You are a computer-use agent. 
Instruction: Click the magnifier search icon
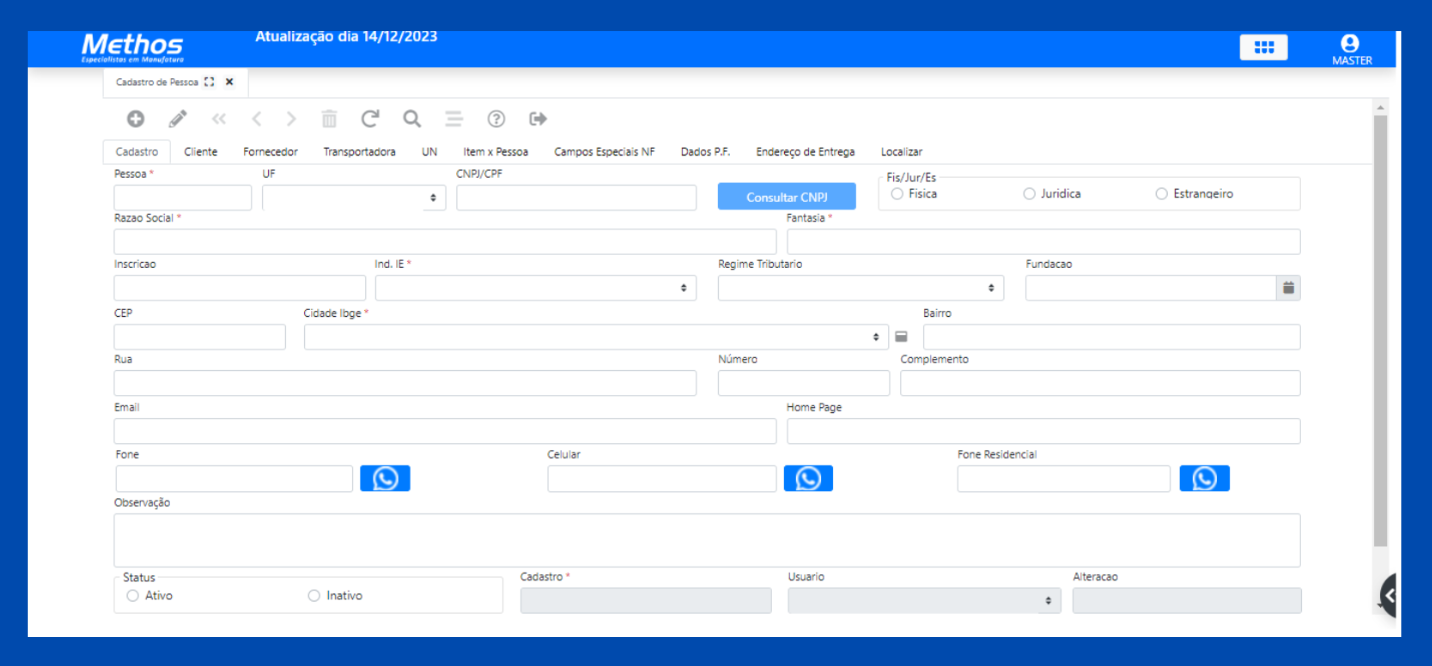pyautogui.click(x=412, y=119)
